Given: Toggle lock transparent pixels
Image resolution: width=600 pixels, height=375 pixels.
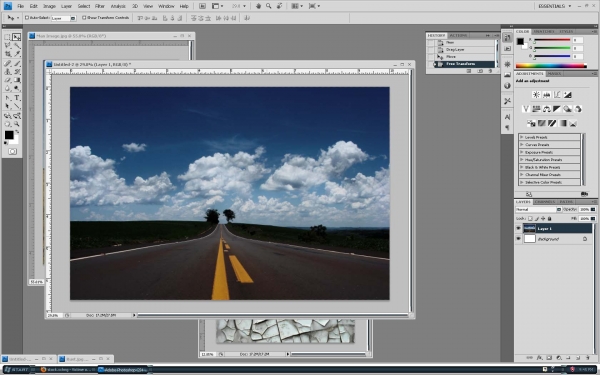Looking at the screenshot, I should 530,218.
